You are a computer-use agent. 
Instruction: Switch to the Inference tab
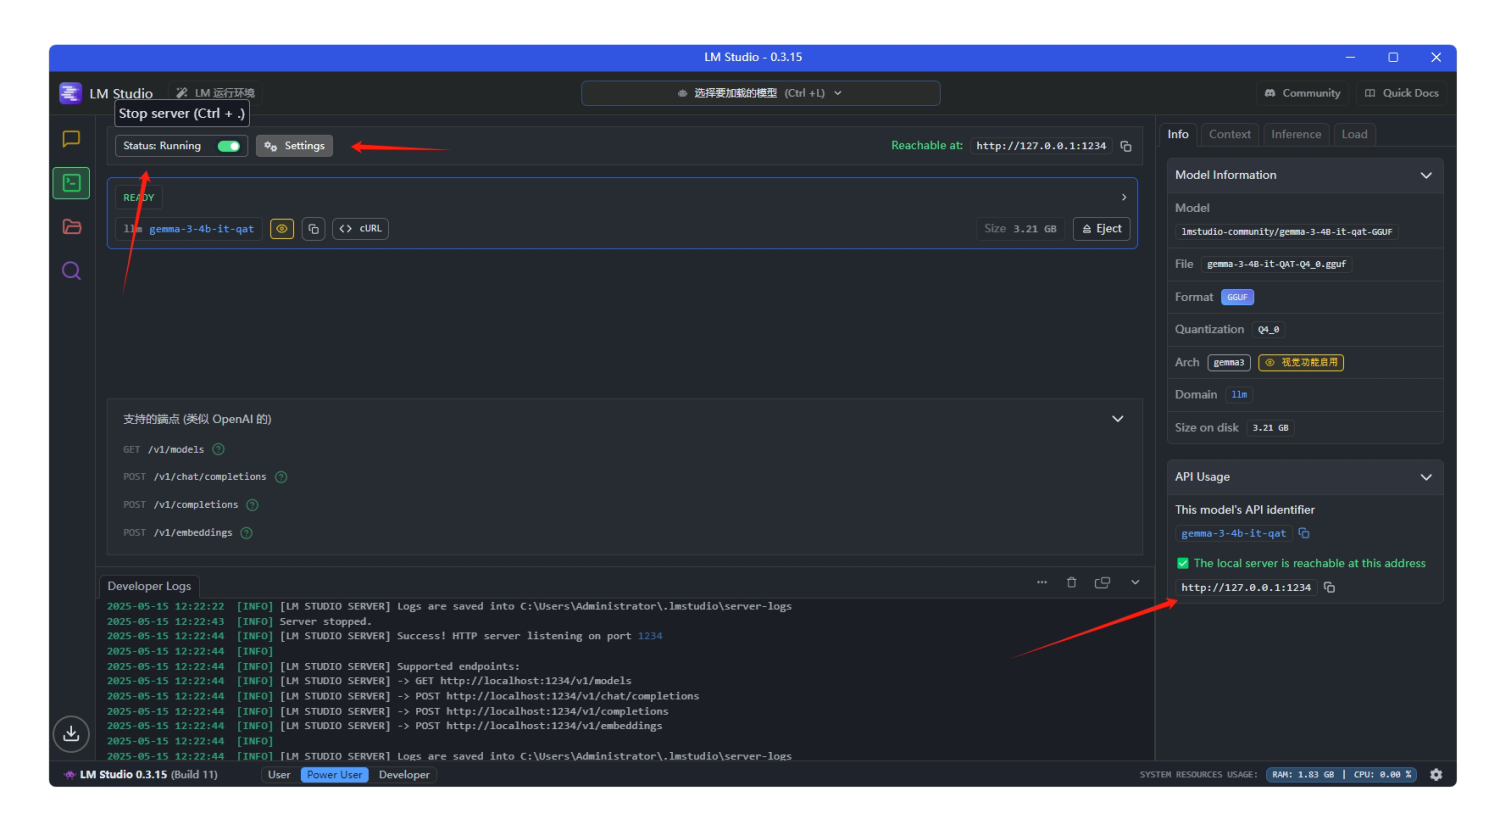pos(1296,134)
